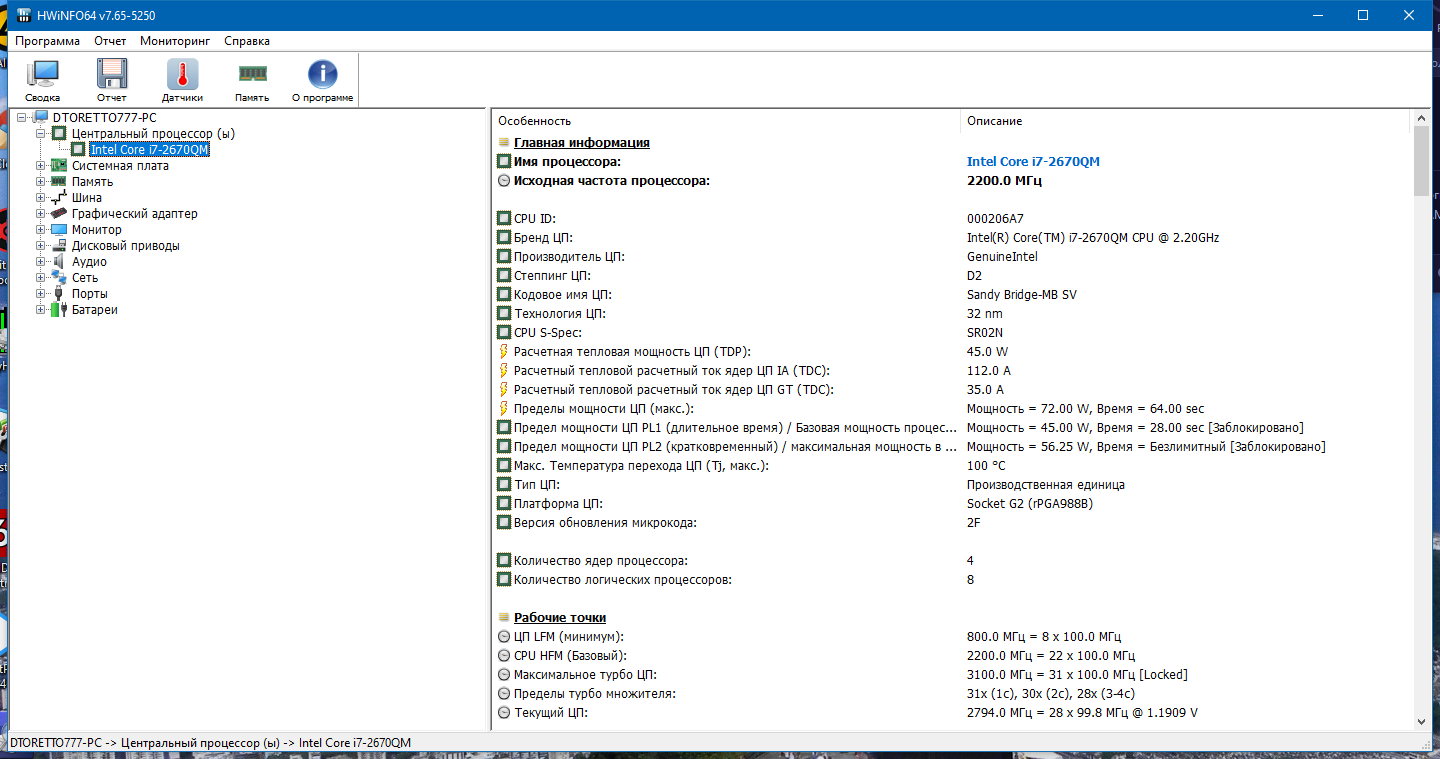Expand the Память tree branch
Screen dimensions: 1440x759
[41, 182]
